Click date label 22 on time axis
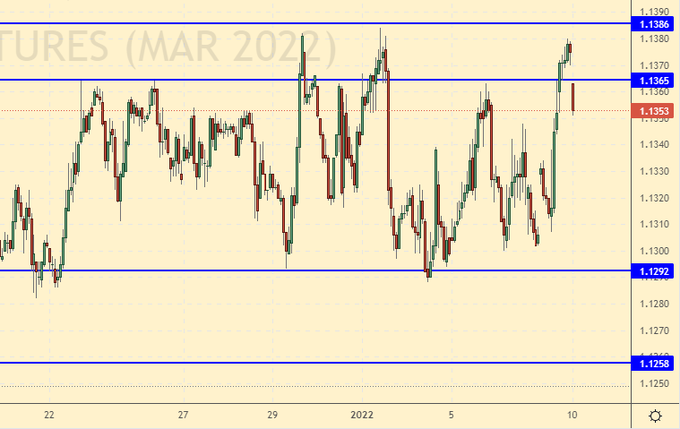 49,415
